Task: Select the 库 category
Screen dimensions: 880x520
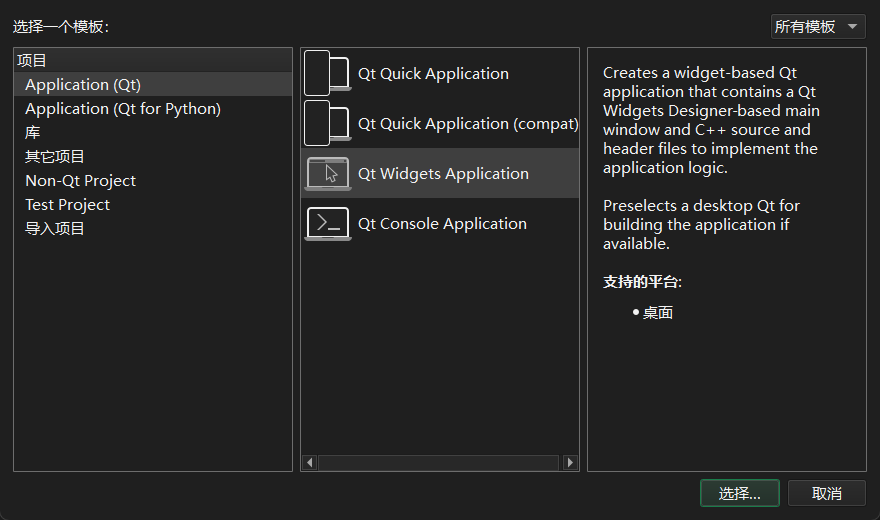Action: (153, 133)
